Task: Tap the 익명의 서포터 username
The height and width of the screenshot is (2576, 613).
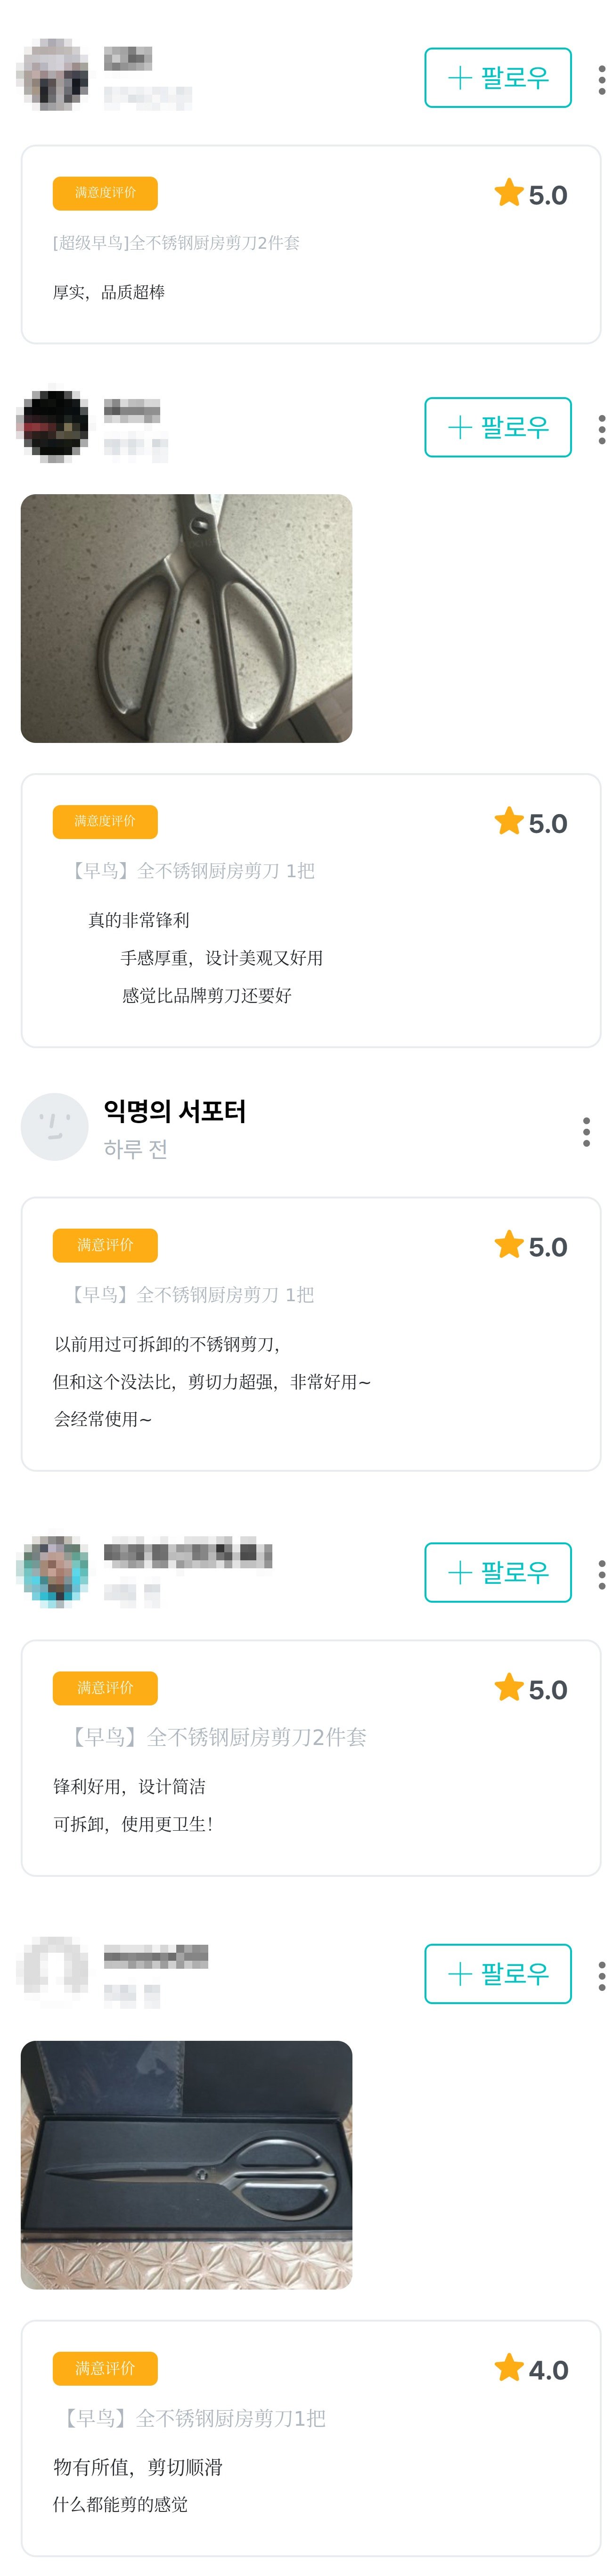Action: pos(175,1111)
